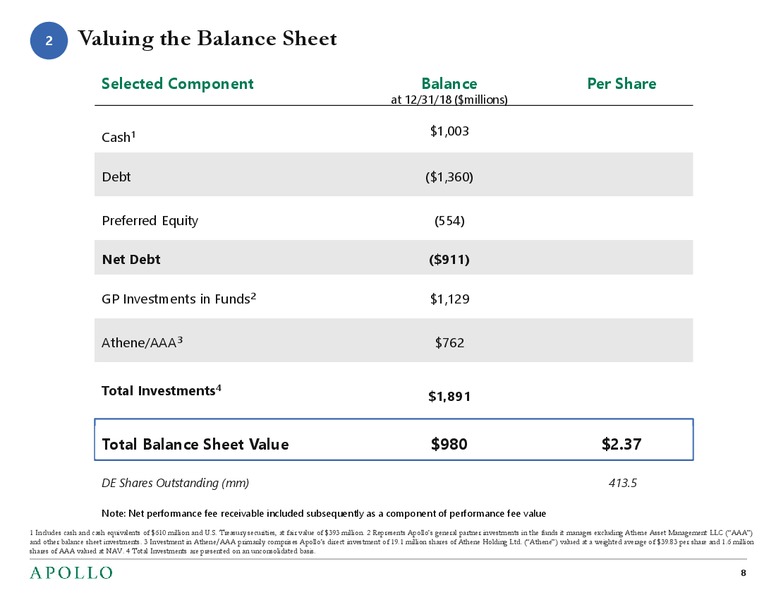776x600 pixels.
Task: Click 'Total Balance Sheet Value' label
Action: coord(195,444)
